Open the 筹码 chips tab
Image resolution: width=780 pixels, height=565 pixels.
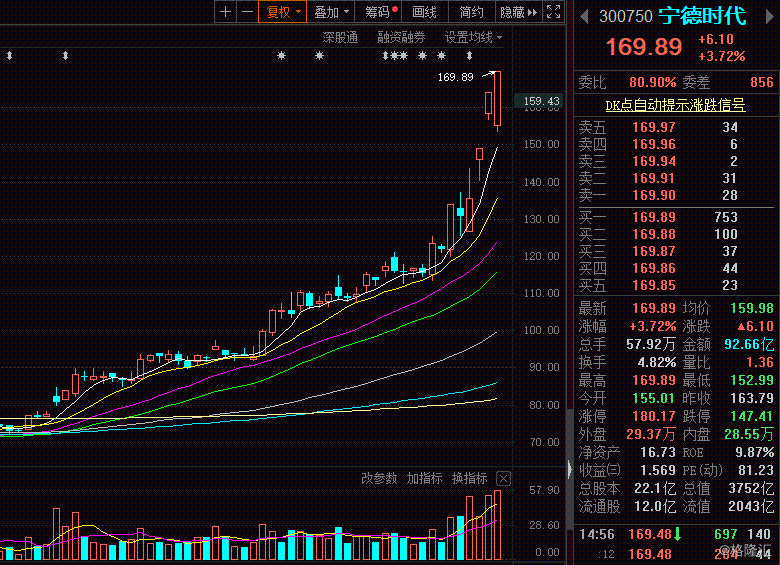[378, 11]
